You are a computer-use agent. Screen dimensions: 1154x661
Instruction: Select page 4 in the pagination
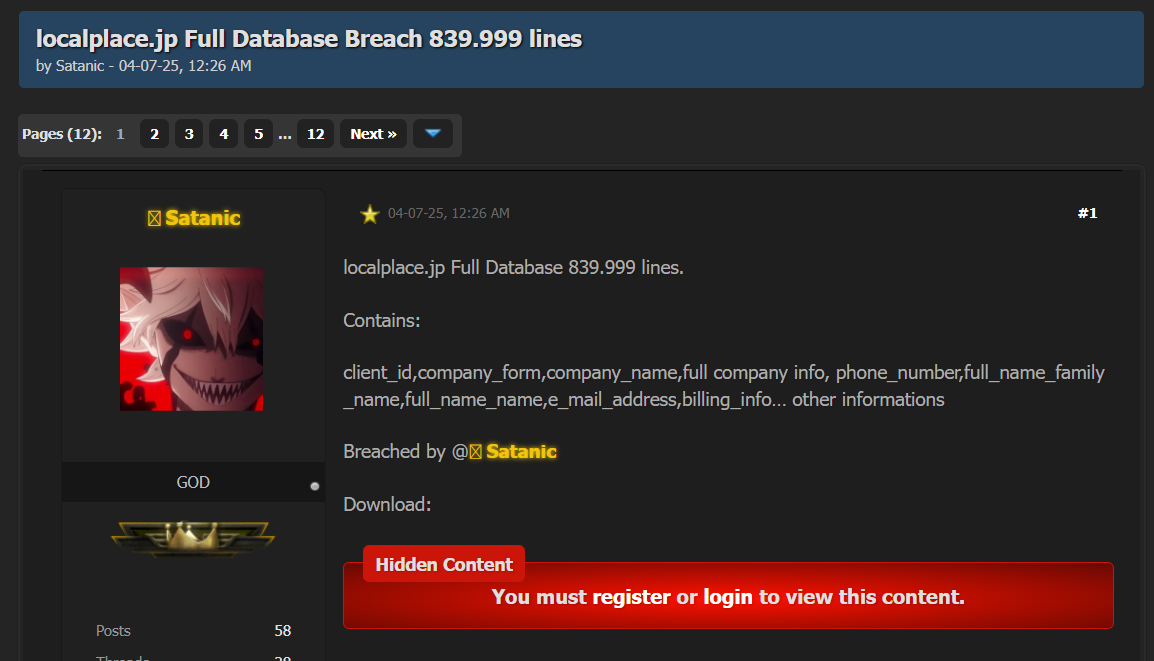click(x=223, y=134)
